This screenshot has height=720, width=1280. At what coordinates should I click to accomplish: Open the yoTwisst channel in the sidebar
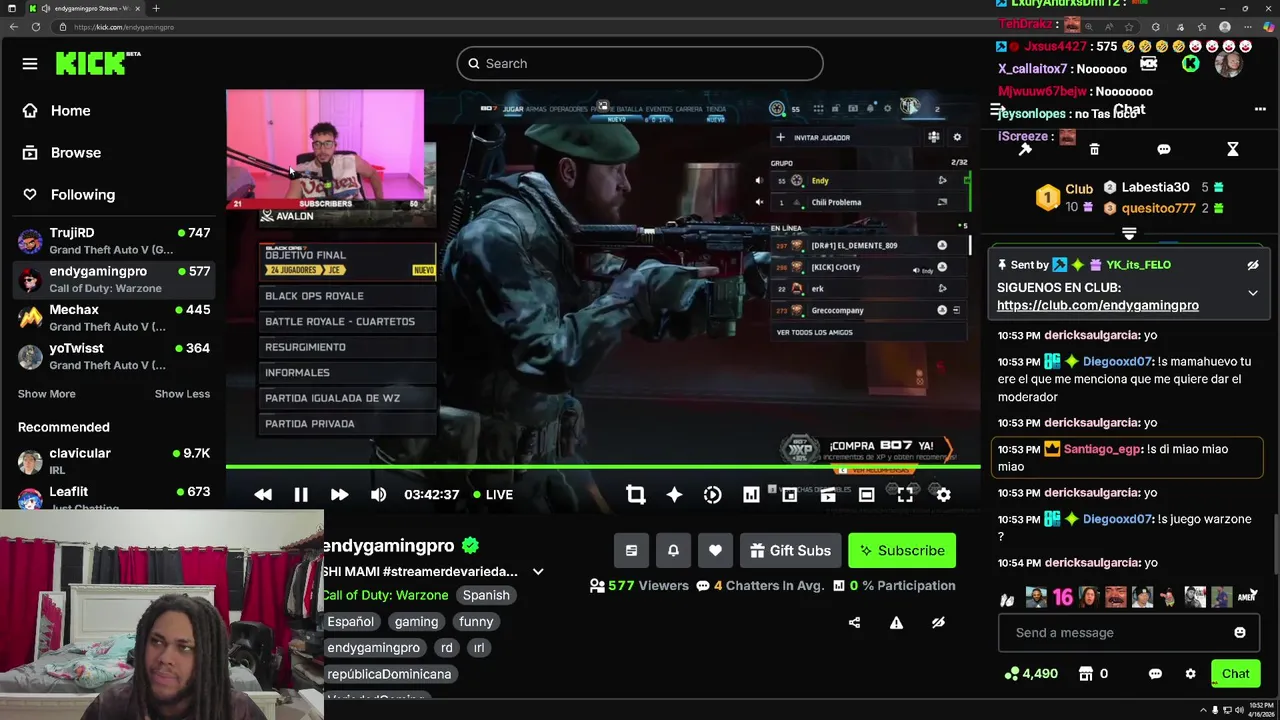coord(114,356)
